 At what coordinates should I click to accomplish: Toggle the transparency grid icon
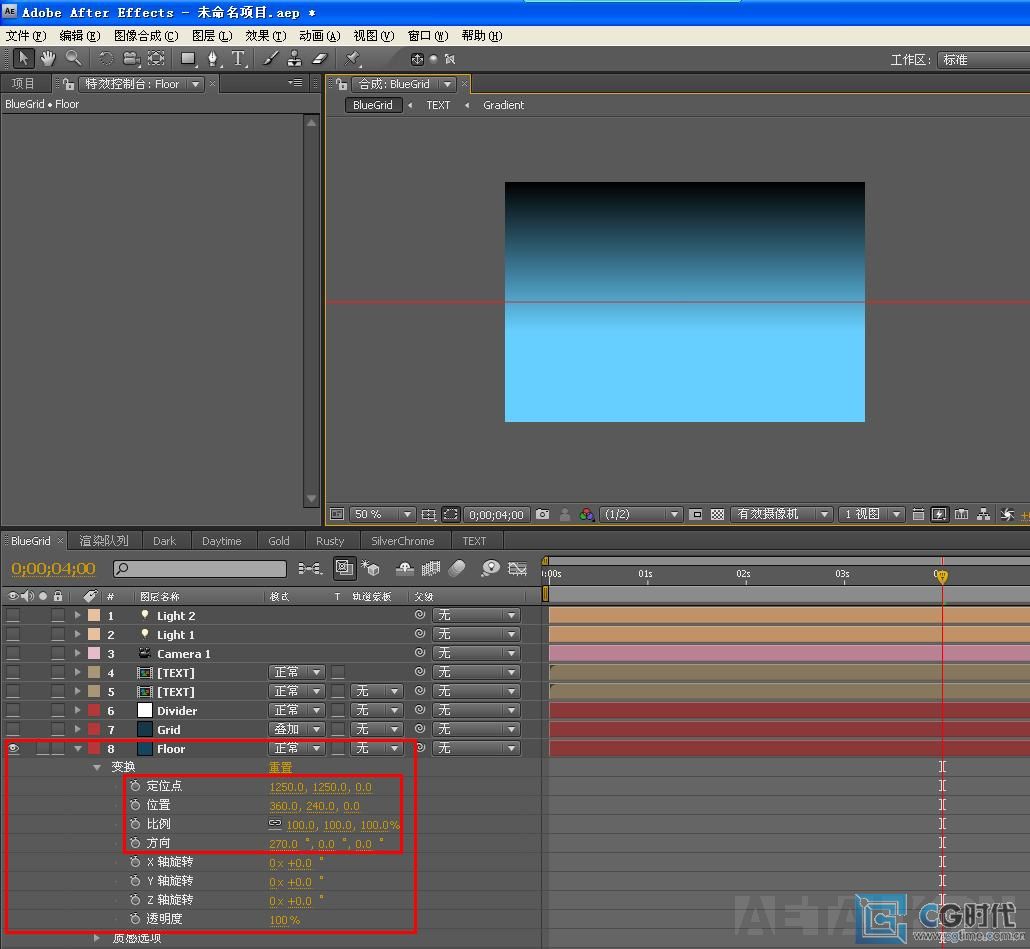click(x=717, y=514)
